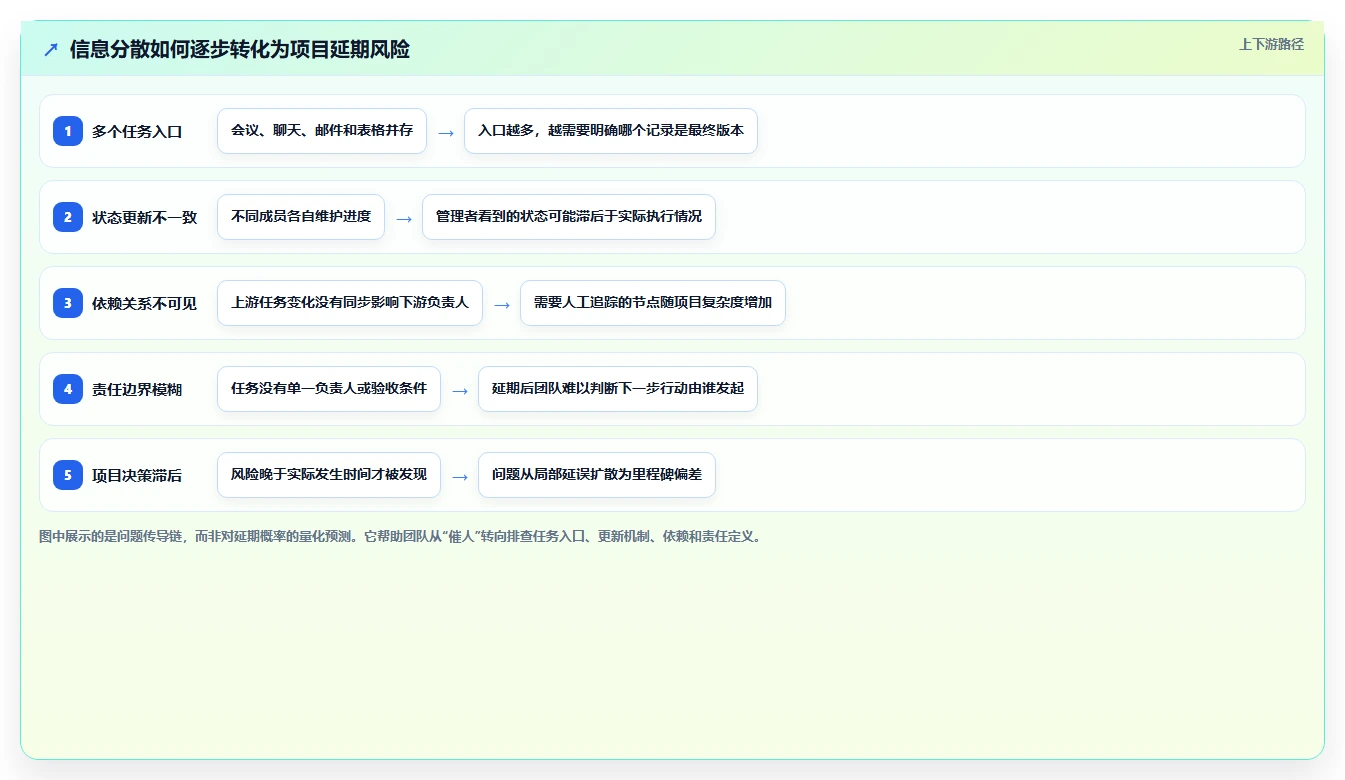Click the 管理者看到的状态可能滞后于实际执行情况 box
This screenshot has height=780, width=1345.
pyautogui.click(x=569, y=217)
